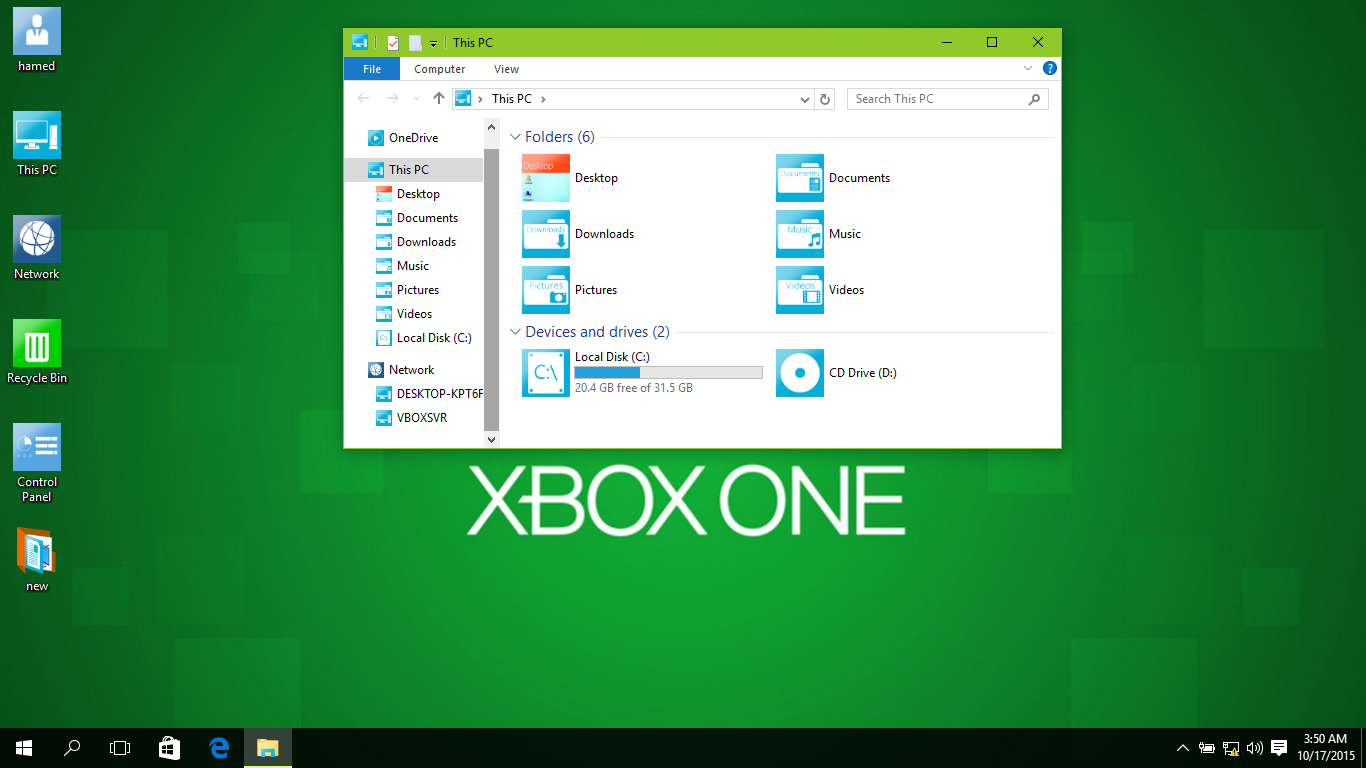Collapse the Devices and drives group
Image resolution: width=1366 pixels, height=768 pixels.
(x=516, y=332)
